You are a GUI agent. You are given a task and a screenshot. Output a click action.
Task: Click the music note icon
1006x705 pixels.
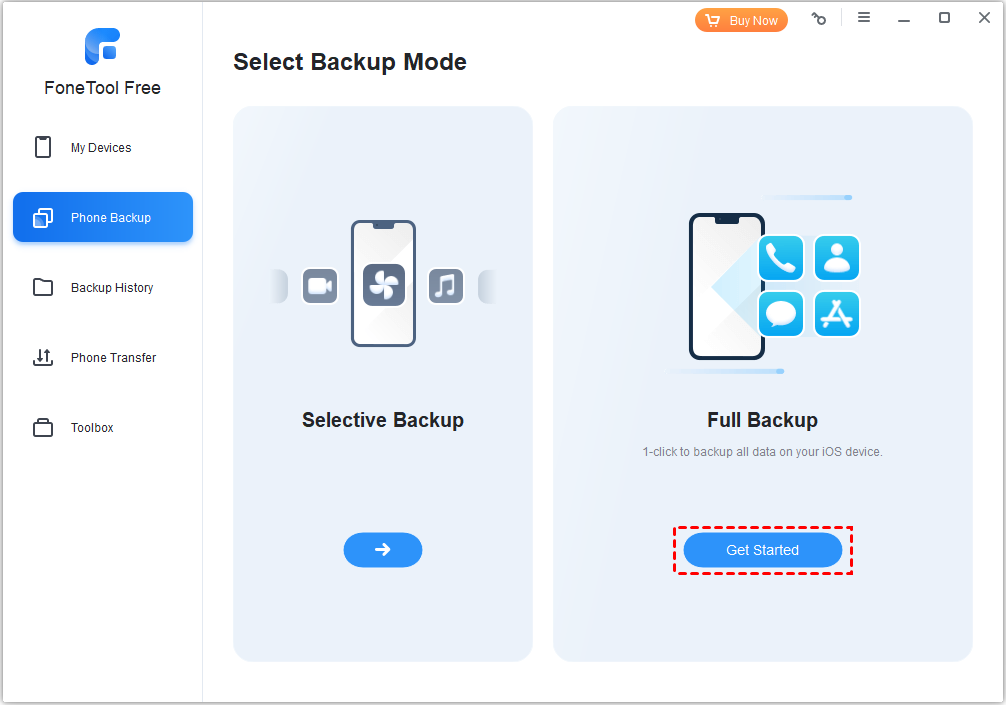click(446, 287)
